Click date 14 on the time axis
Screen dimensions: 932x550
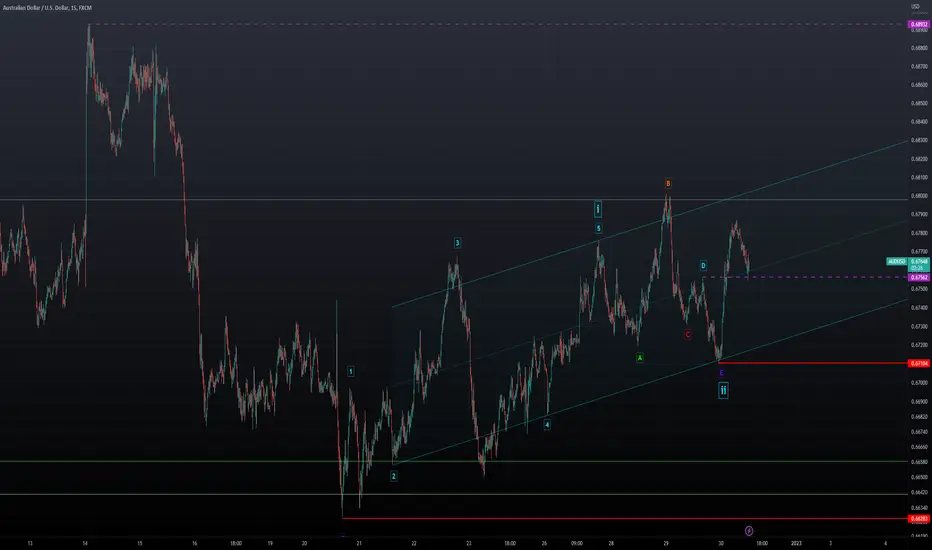[x=85, y=543]
